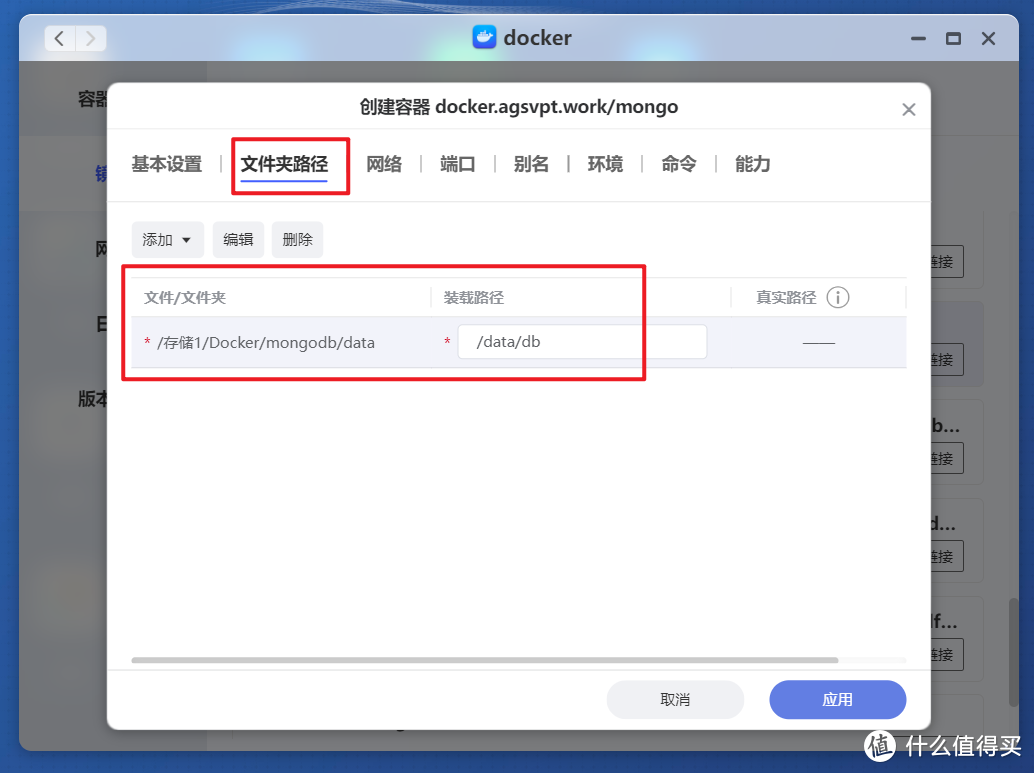Close the create container dialog with the X
Image resolution: width=1034 pixels, height=773 pixels.
(908, 109)
